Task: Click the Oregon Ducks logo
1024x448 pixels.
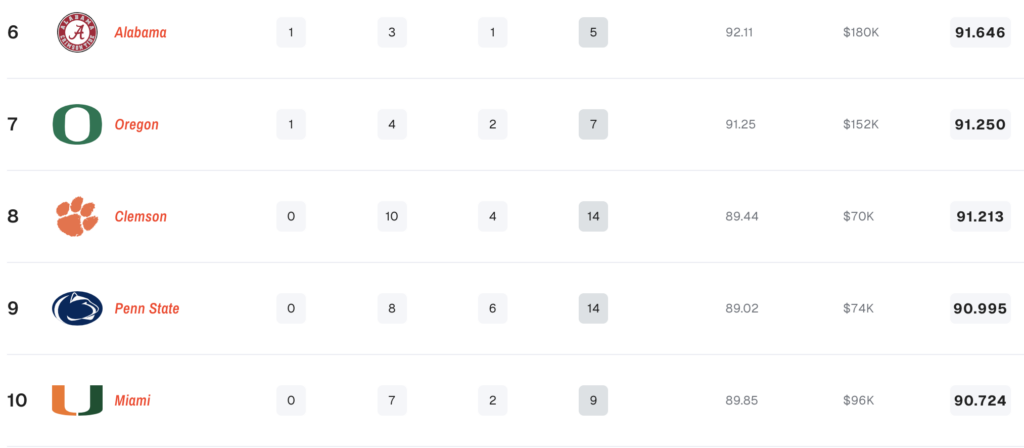Action: coord(77,125)
